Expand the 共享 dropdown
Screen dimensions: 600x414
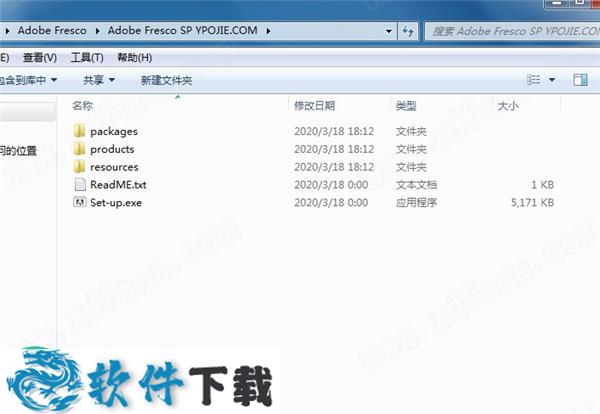[x=98, y=79]
